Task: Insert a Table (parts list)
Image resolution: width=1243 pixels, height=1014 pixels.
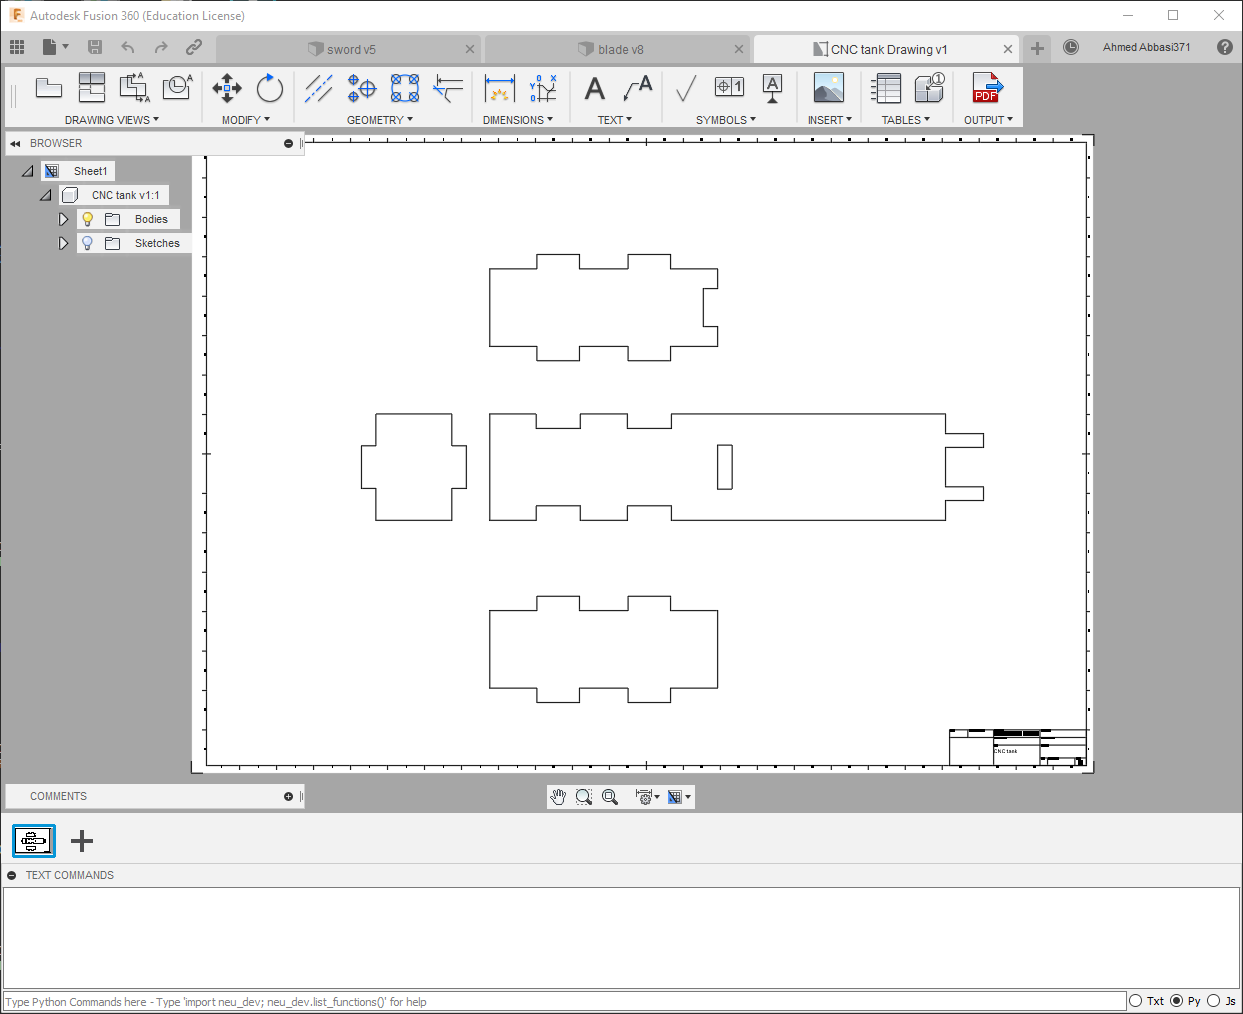Action: pyautogui.click(x=886, y=88)
